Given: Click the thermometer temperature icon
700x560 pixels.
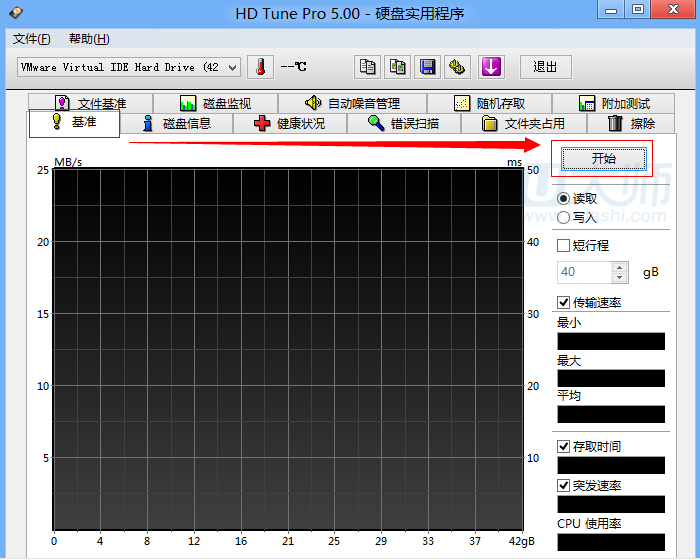Looking at the screenshot, I should tap(260, 67).
